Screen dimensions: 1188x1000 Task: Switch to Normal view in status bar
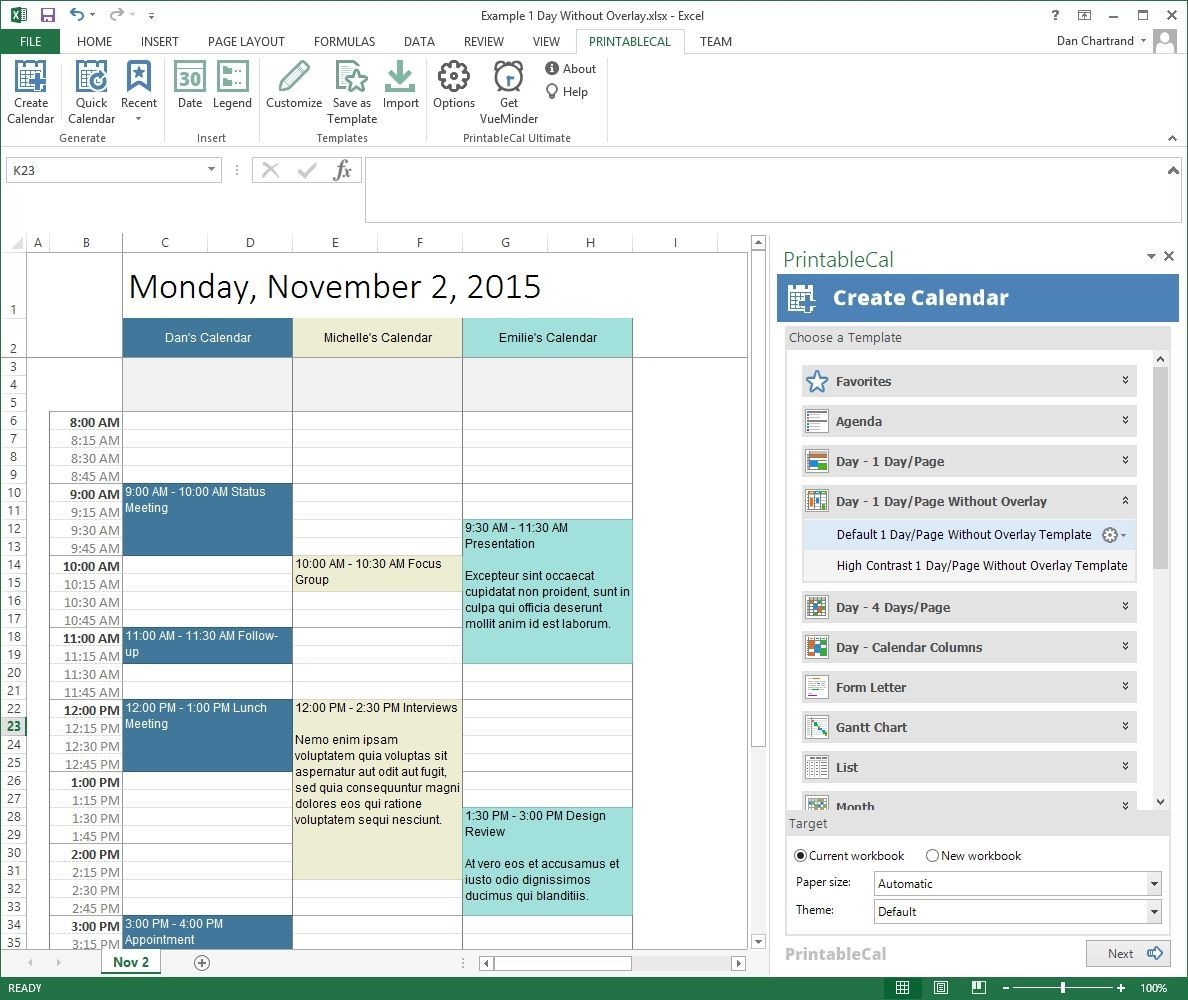[902, 987]
